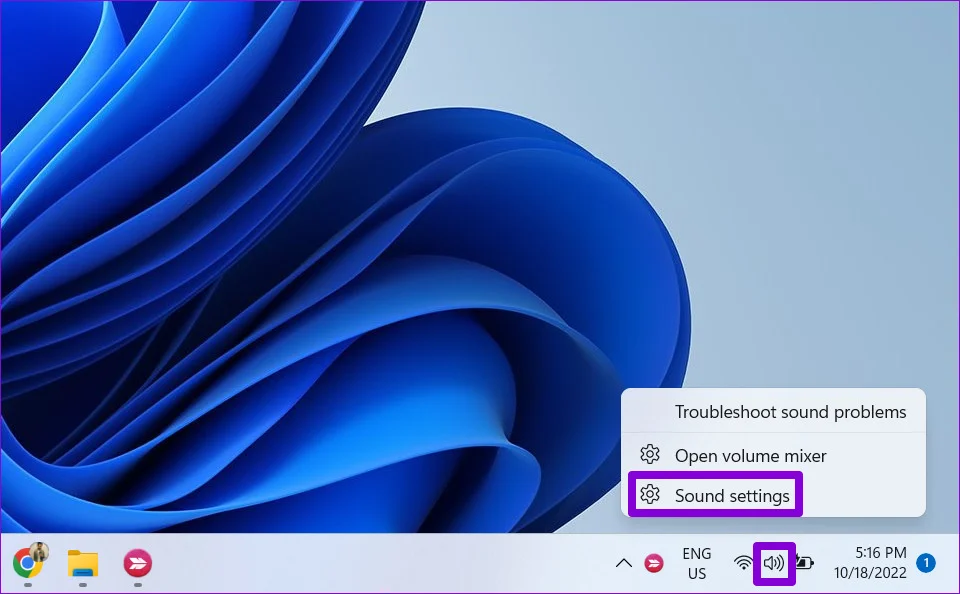960x594 pixels.
Task: Click the blue desktop wallpaper to dismiss menu
Action: click(300, 250)
